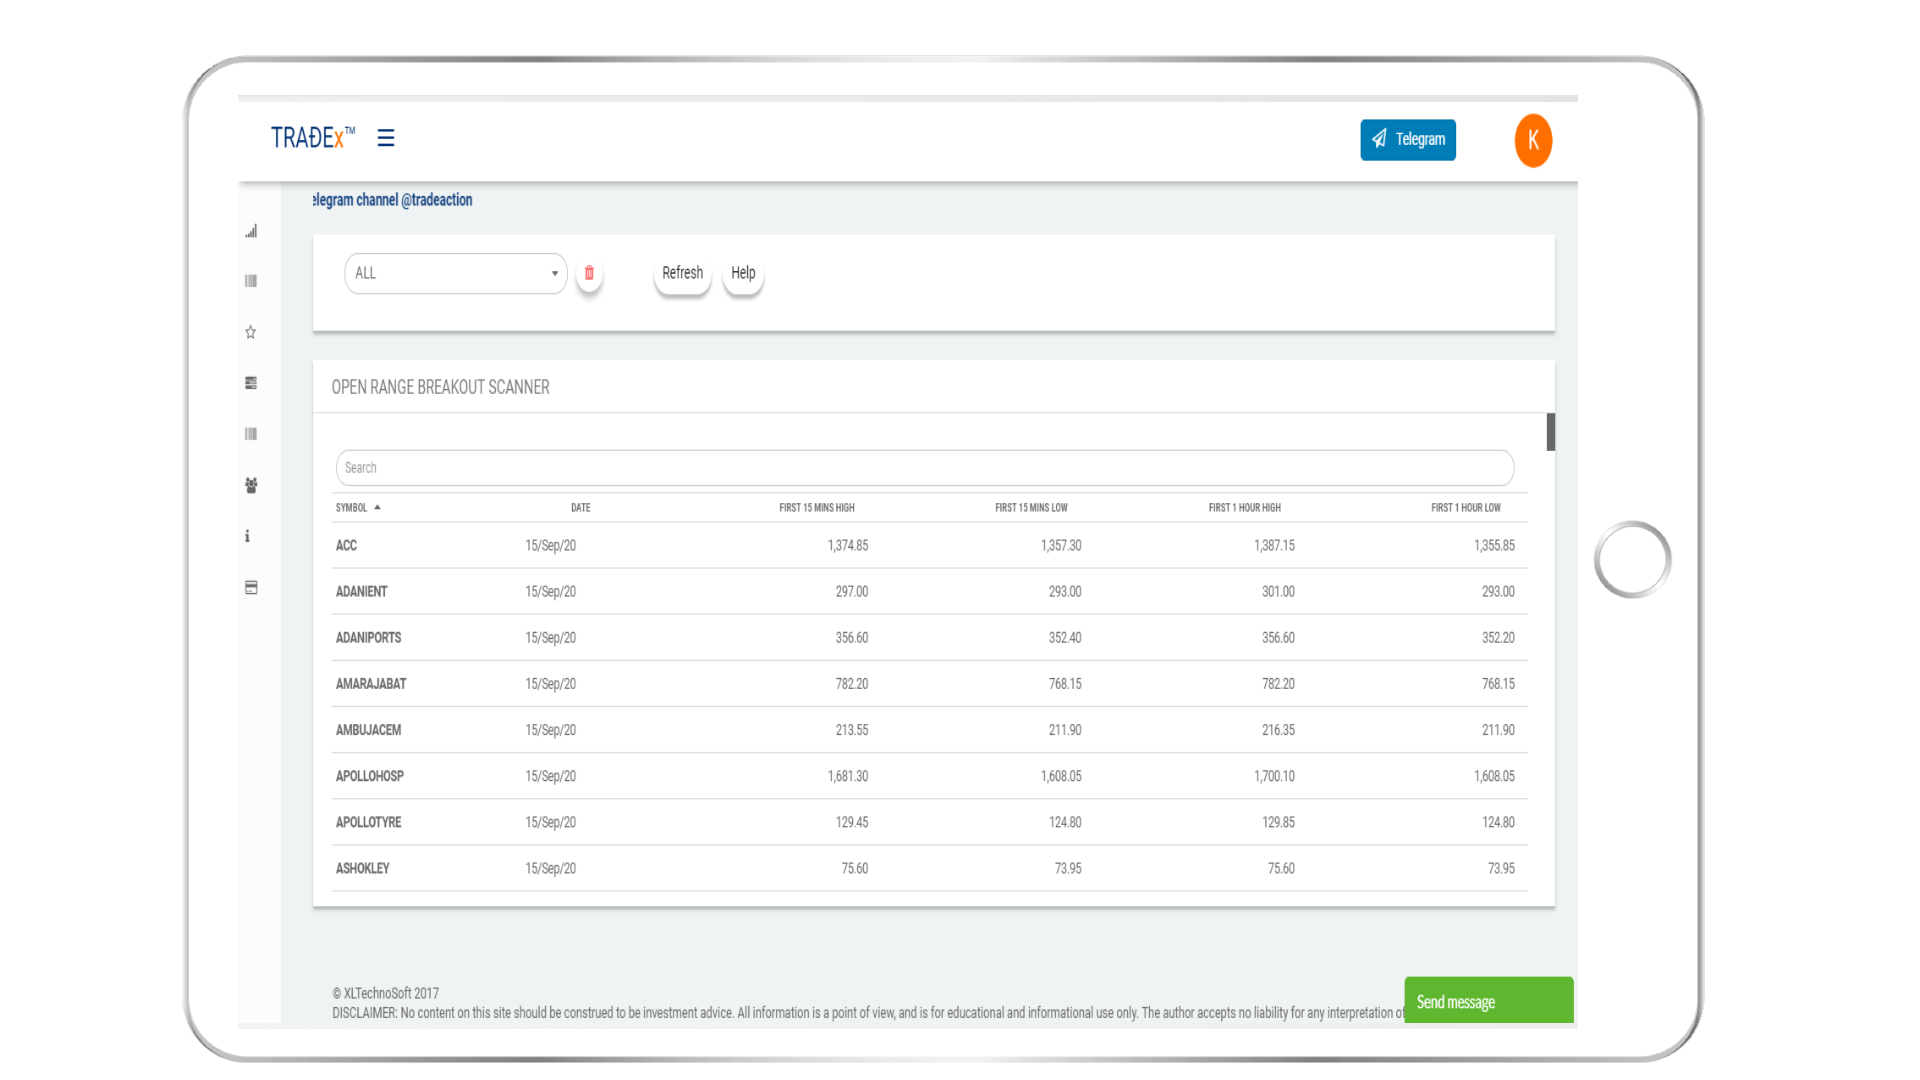Screen dimensions: 1920x1080
Task: Click the ascending sort arrow beside SYMBOL
Action: [x=377, y=507]
